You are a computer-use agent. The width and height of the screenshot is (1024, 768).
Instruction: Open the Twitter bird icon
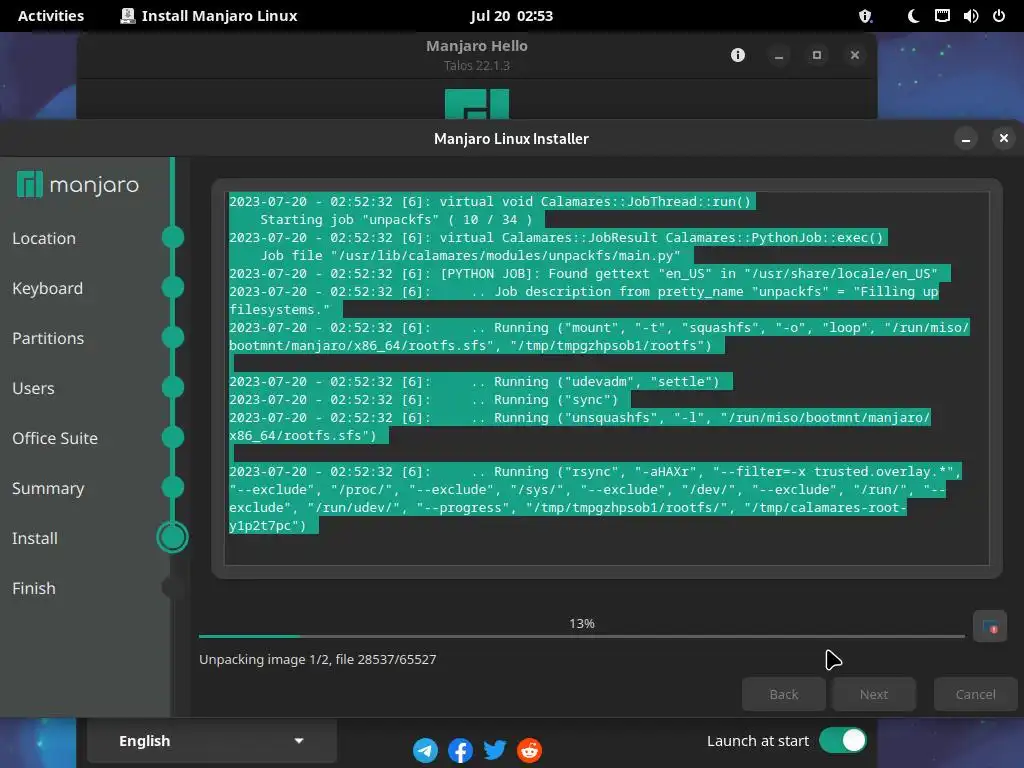[495, 750]
